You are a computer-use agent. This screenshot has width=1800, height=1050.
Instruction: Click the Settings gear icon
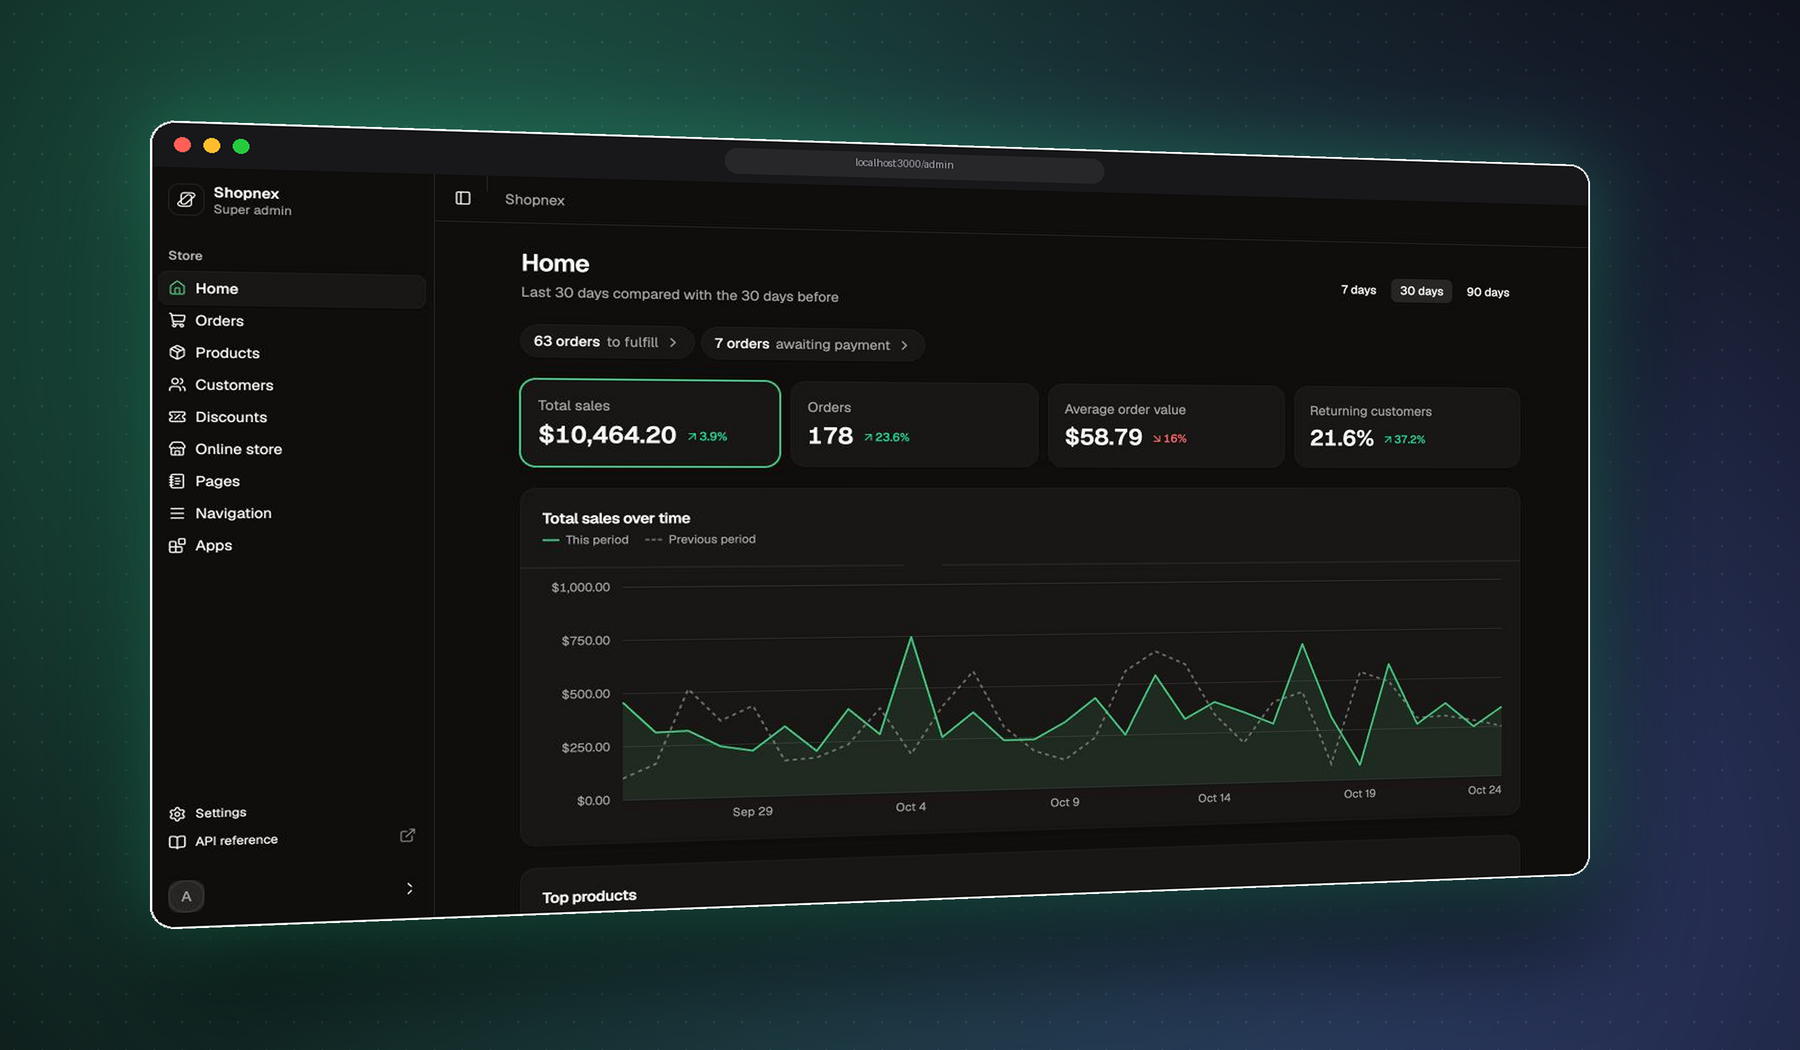pos(177,813)
